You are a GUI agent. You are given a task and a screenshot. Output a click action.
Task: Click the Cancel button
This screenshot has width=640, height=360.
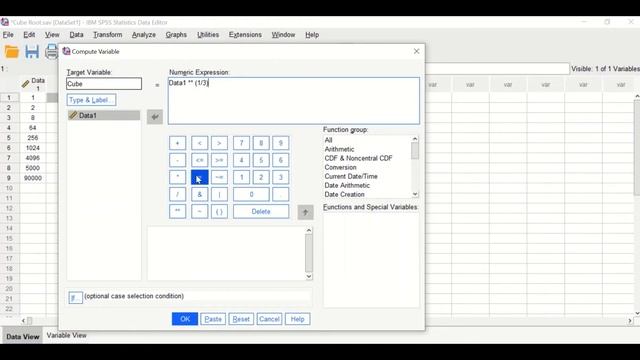pos(269,319)
